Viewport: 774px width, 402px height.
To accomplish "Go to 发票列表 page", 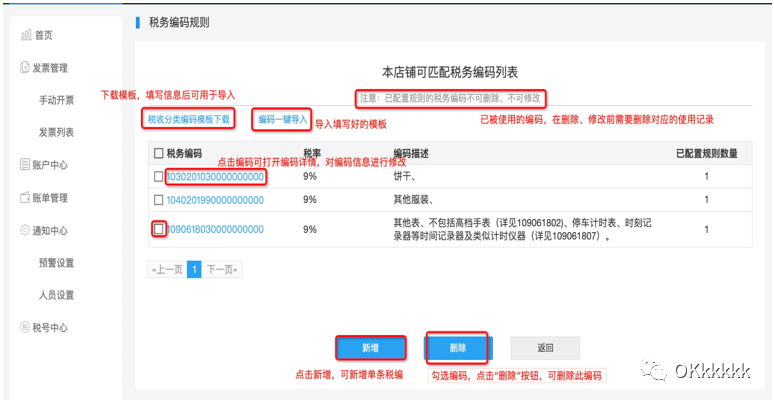I will (x=56, y=132).
